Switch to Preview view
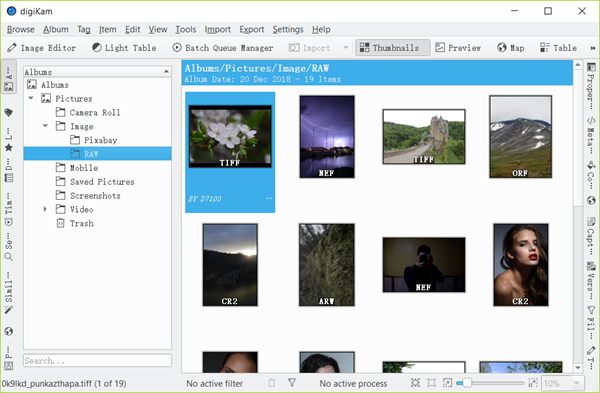600x393 pixels. click(x=458, y=48)
